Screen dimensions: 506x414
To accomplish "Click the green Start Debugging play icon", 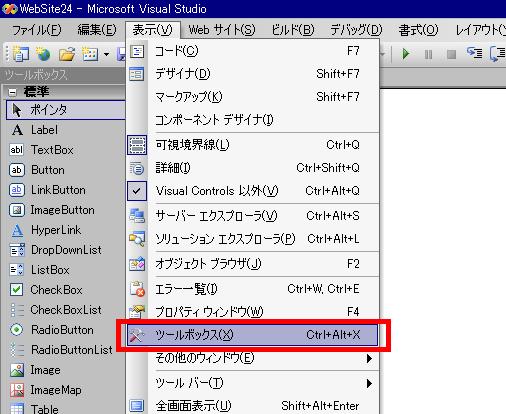I will [406, 54].
